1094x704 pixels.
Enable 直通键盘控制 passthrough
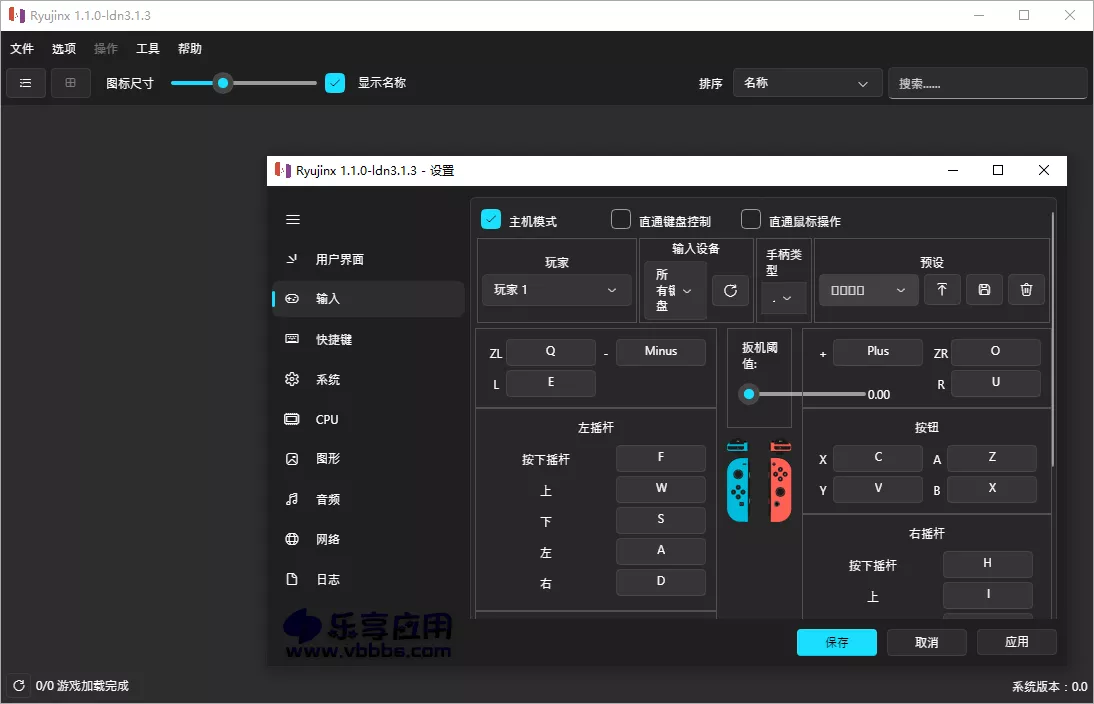(x=621, y=219)
